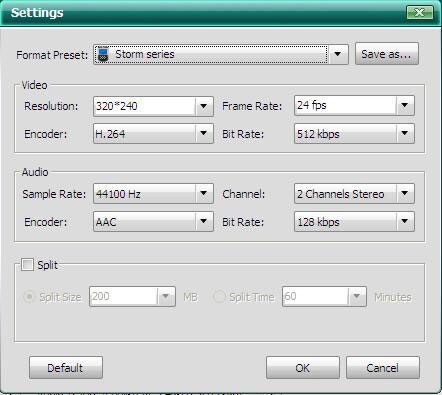Image resolution: width=442 pixels, height=395 pixels.
Task: Click the Minutes unit label
Action: [x=393, y=297]
